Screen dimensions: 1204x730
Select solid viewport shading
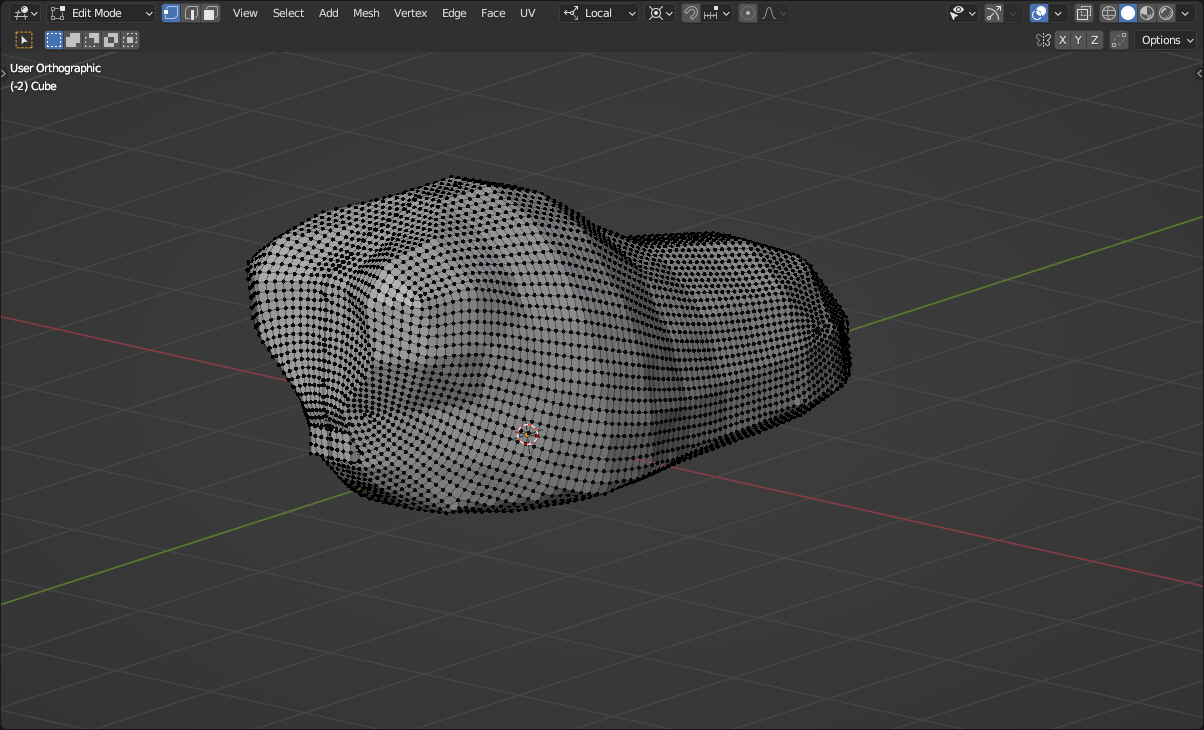[1128, 13]
